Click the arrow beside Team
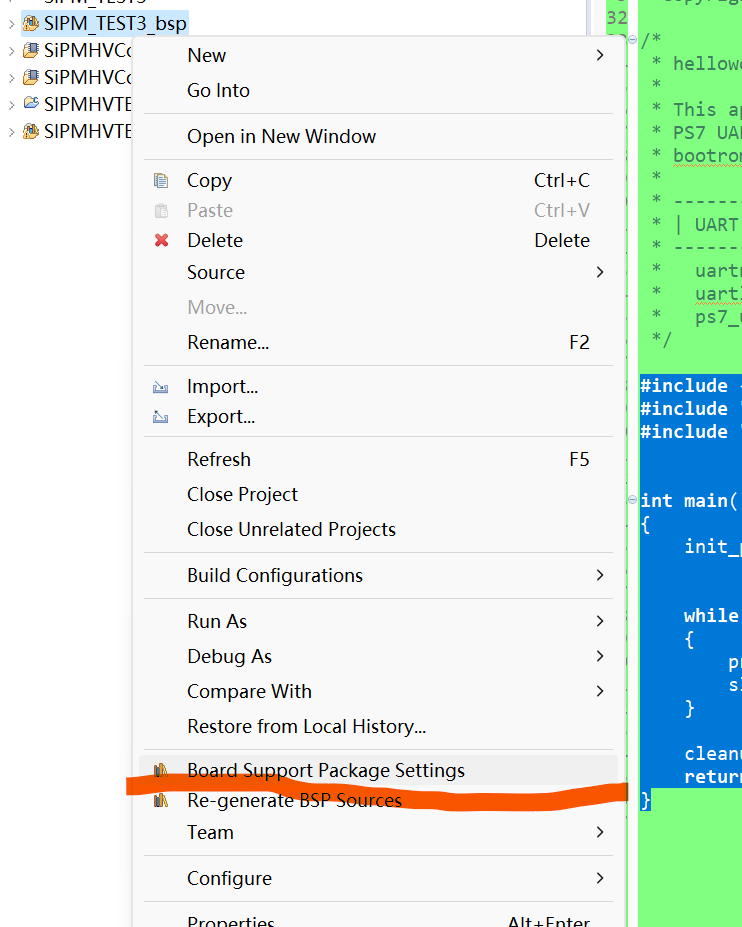The height and width of the screenshot is (927, 742). tap(600, 832)
